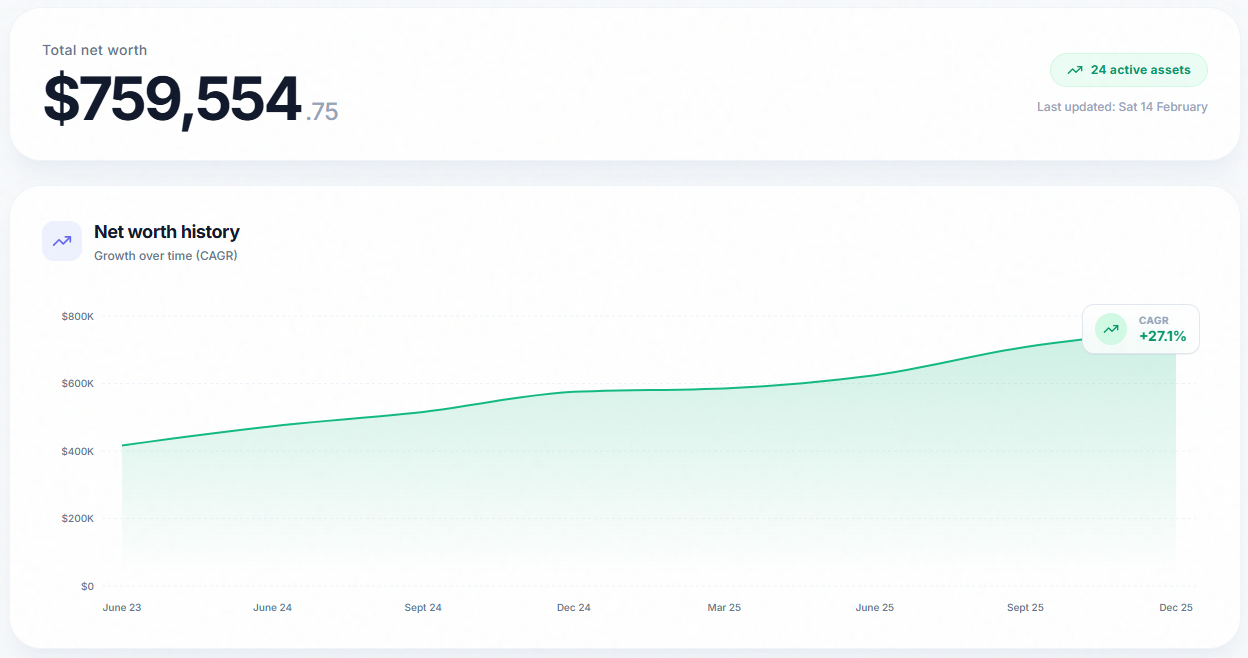Click the $800K y-axis gridline label
The image size is (1248, 658).
77,315
